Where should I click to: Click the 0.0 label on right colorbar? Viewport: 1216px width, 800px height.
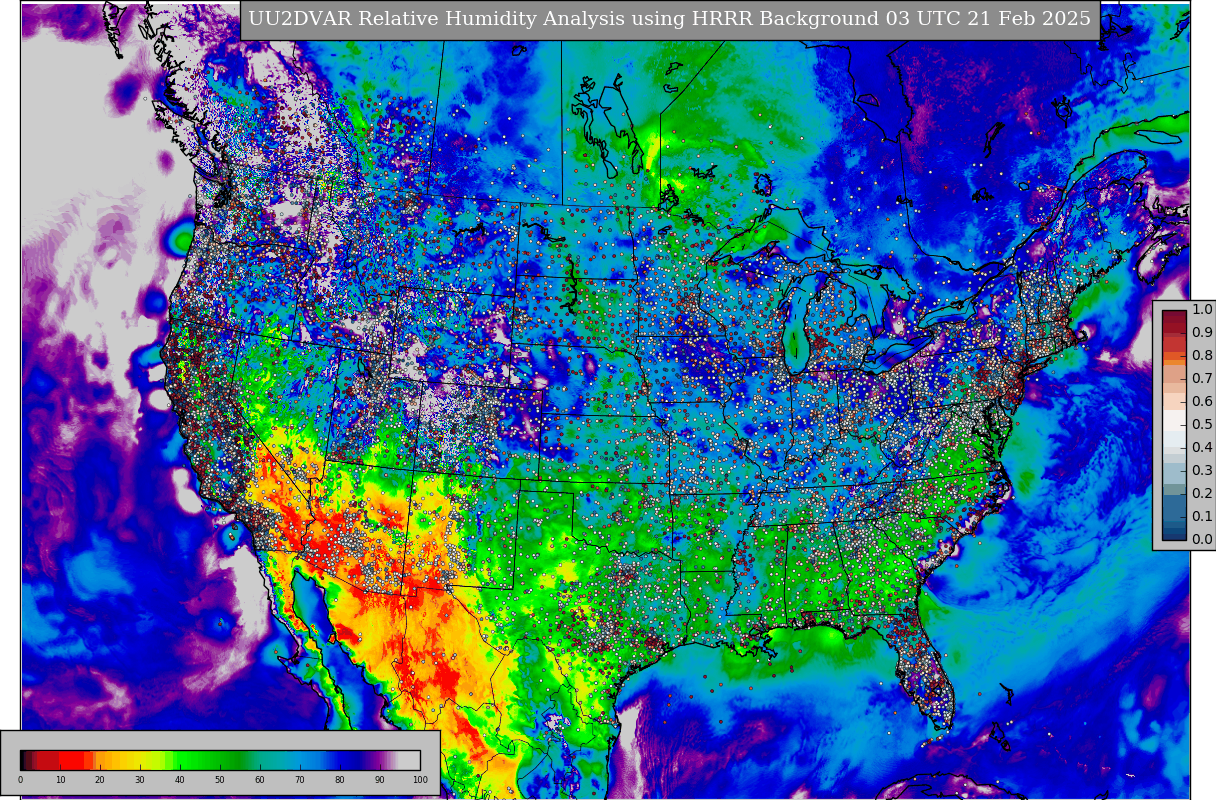pyautogui.click(x=1202, y=540)
